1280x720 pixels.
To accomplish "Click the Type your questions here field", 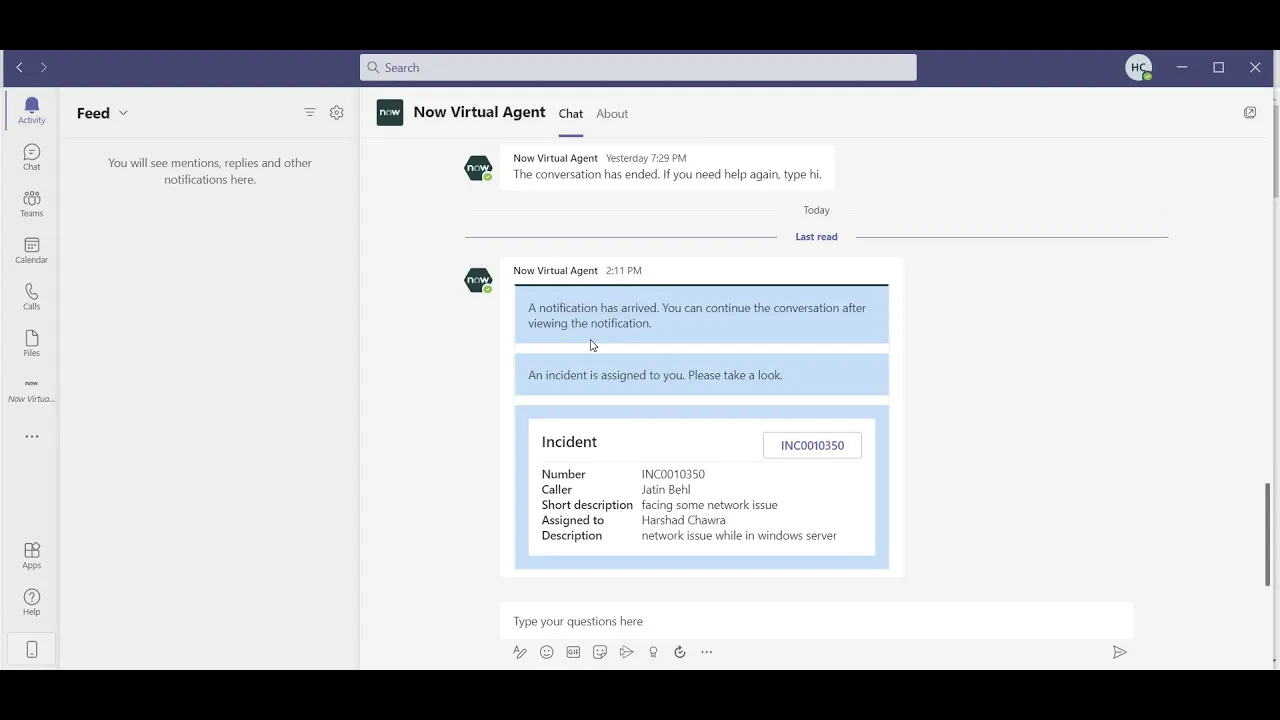I will (x=816, y=621).
